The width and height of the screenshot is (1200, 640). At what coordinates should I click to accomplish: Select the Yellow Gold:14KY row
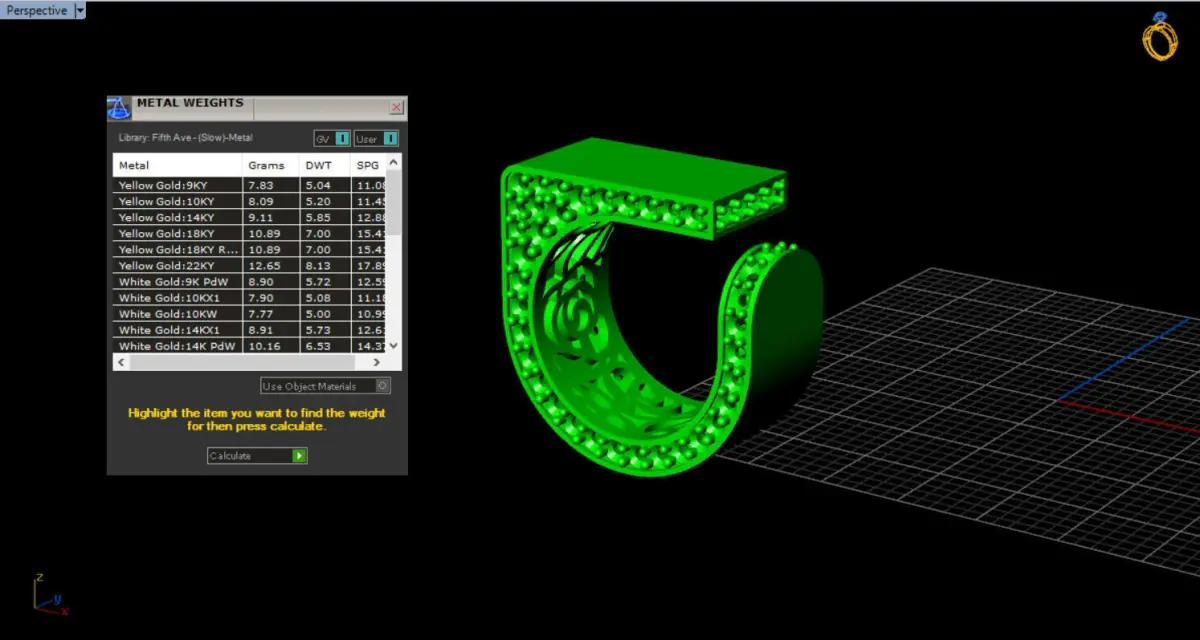250,217
